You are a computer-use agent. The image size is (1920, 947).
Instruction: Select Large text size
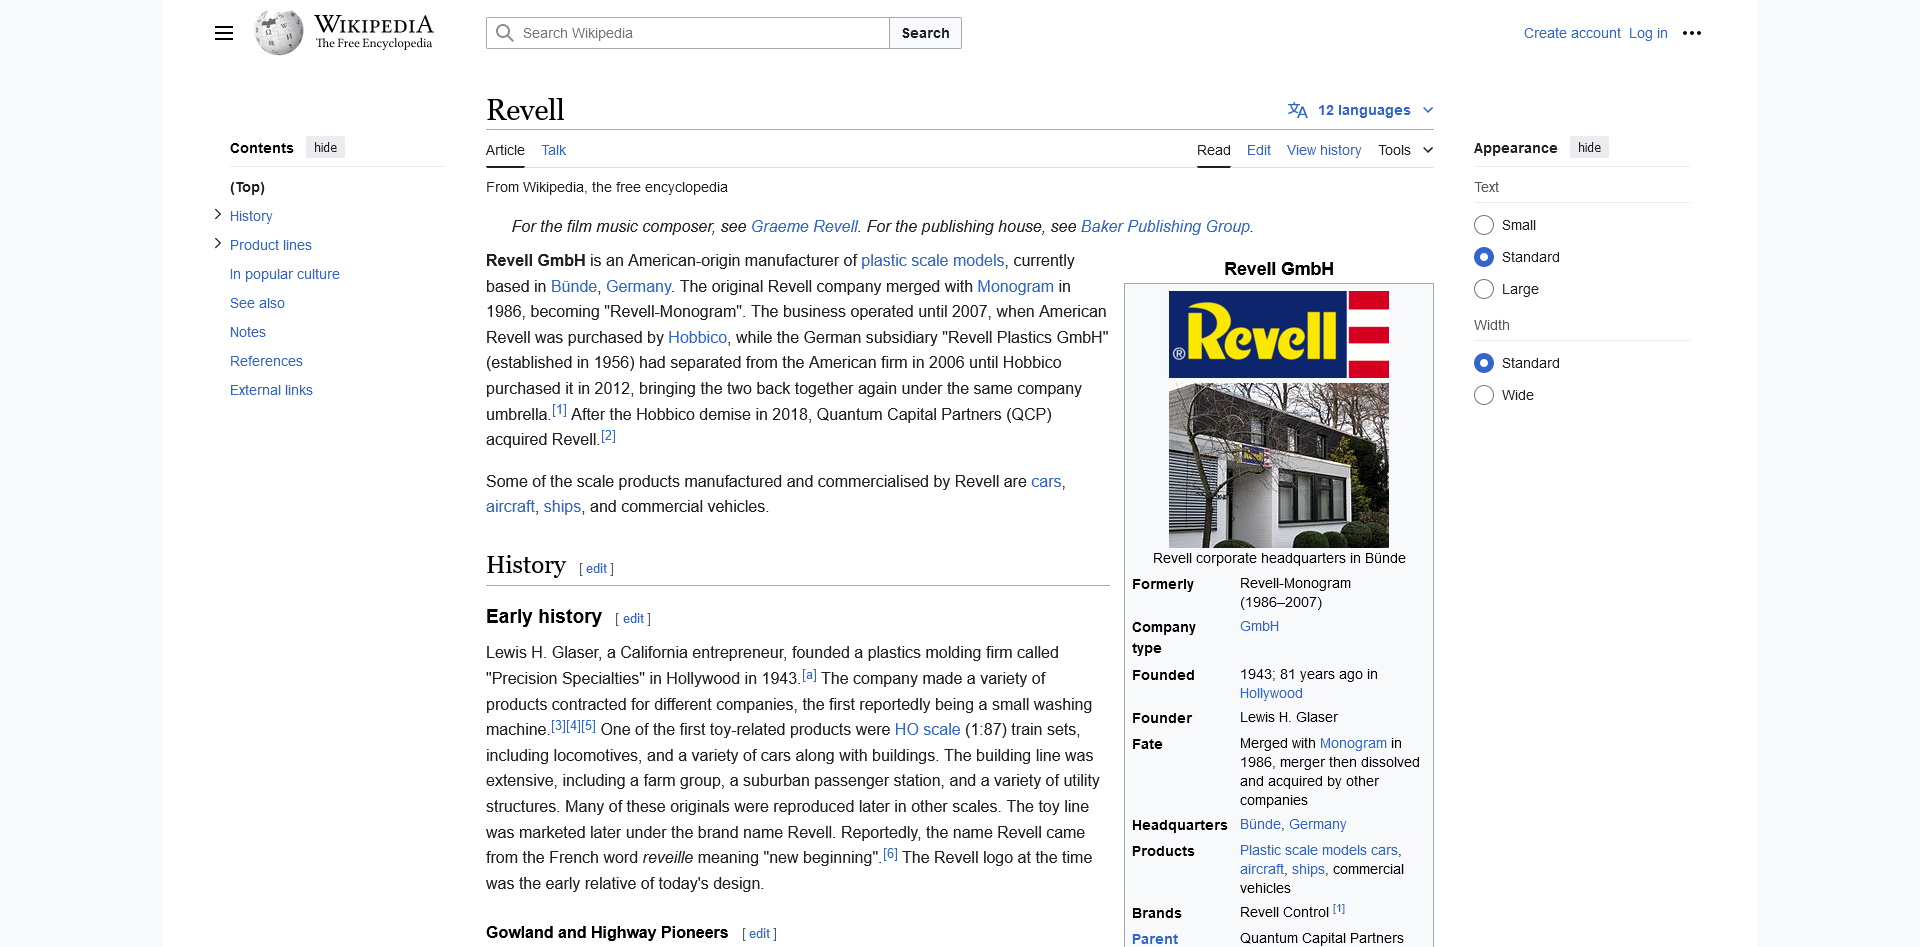[x=1484, y=289]
